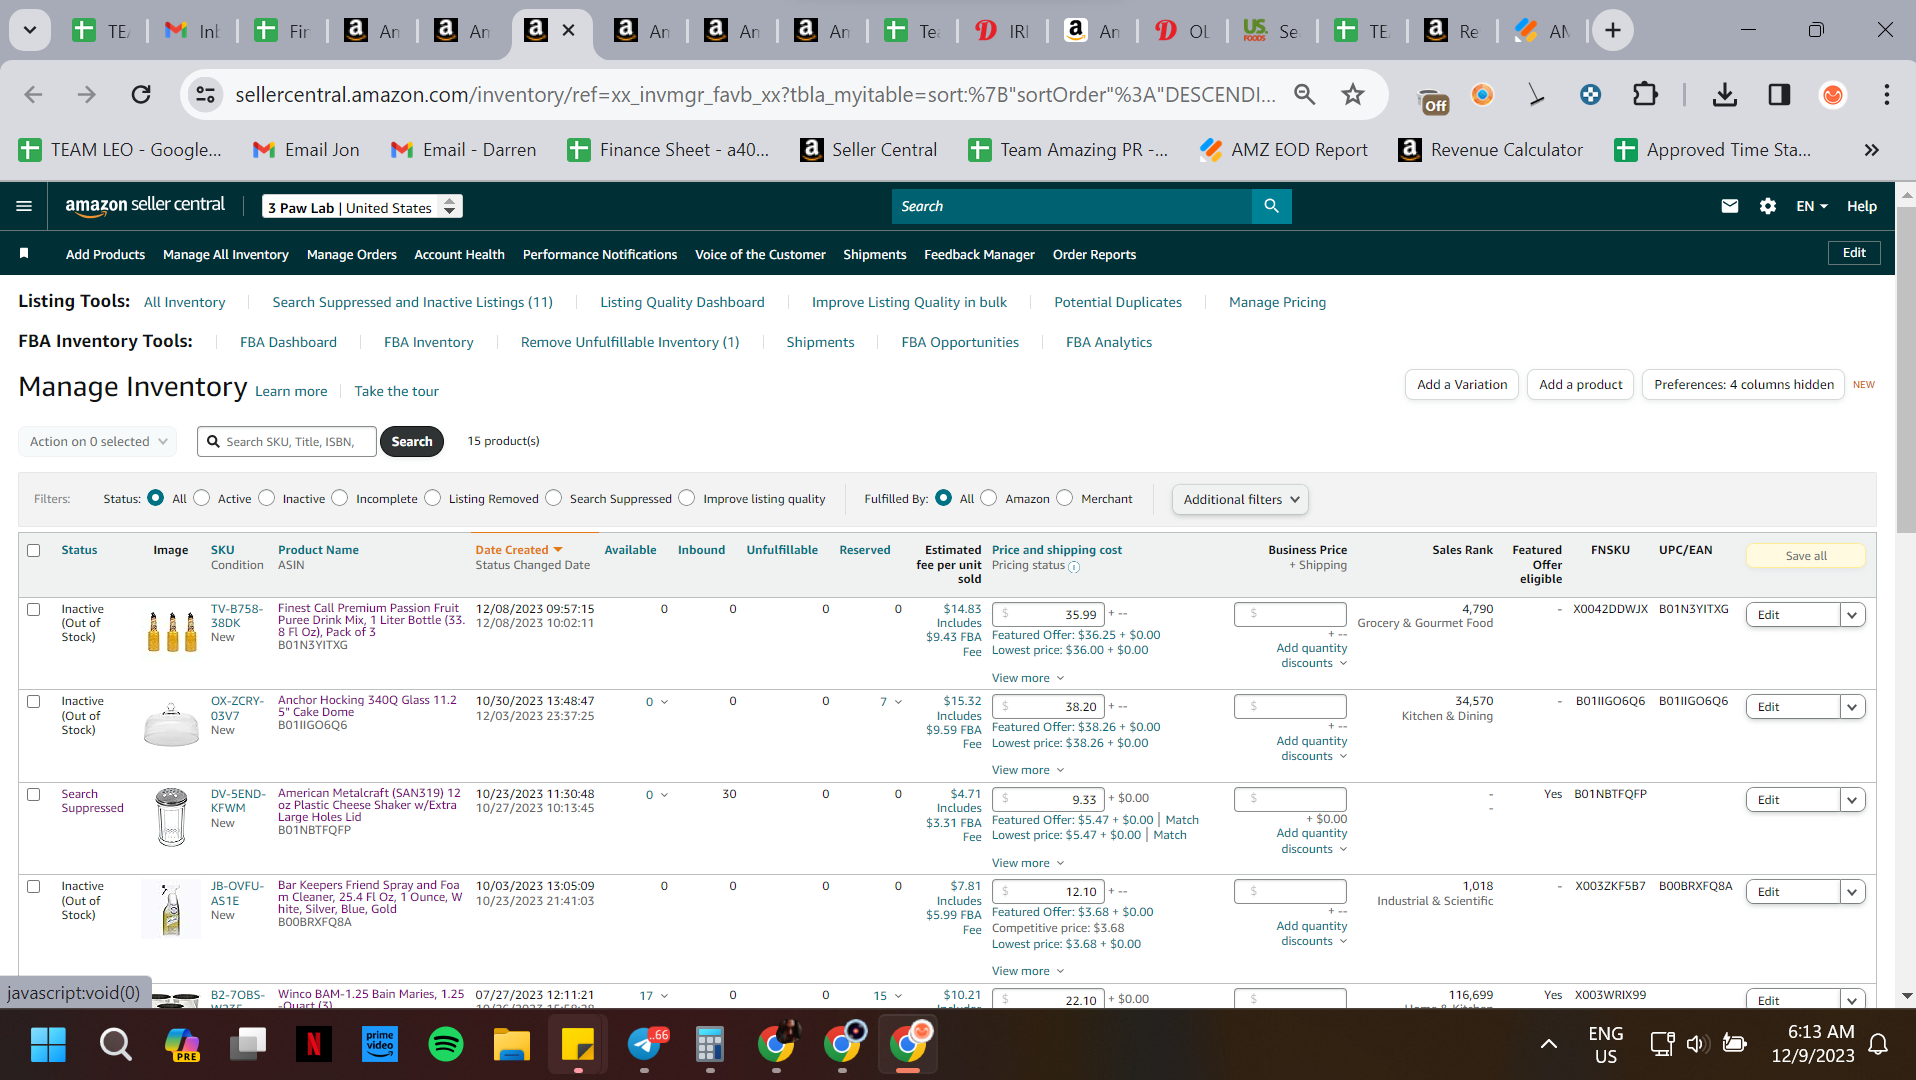The width and height of the screenshot is (1916, 1080).
Task: Select the Search Suppressed status radio button
Action: click(x=554, y=498)
